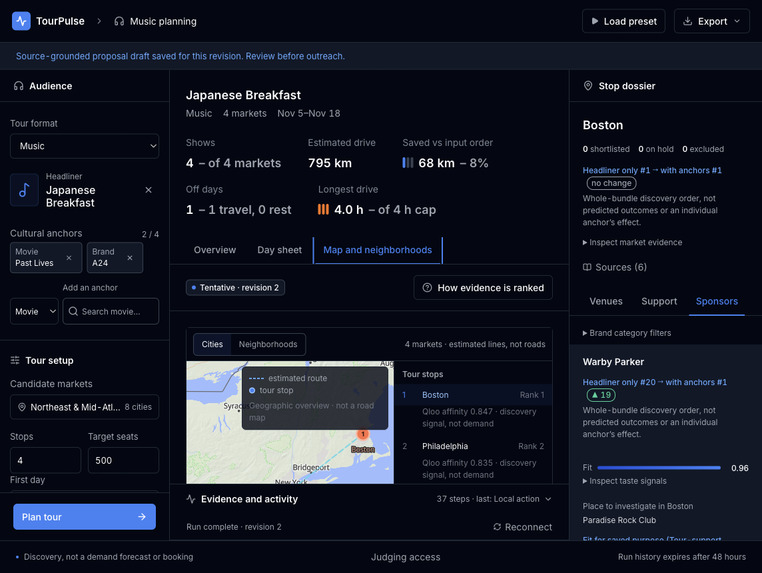Open the Export dropdown menu
The width and height of the screenshot is (762, 573).
pos(711,21)
